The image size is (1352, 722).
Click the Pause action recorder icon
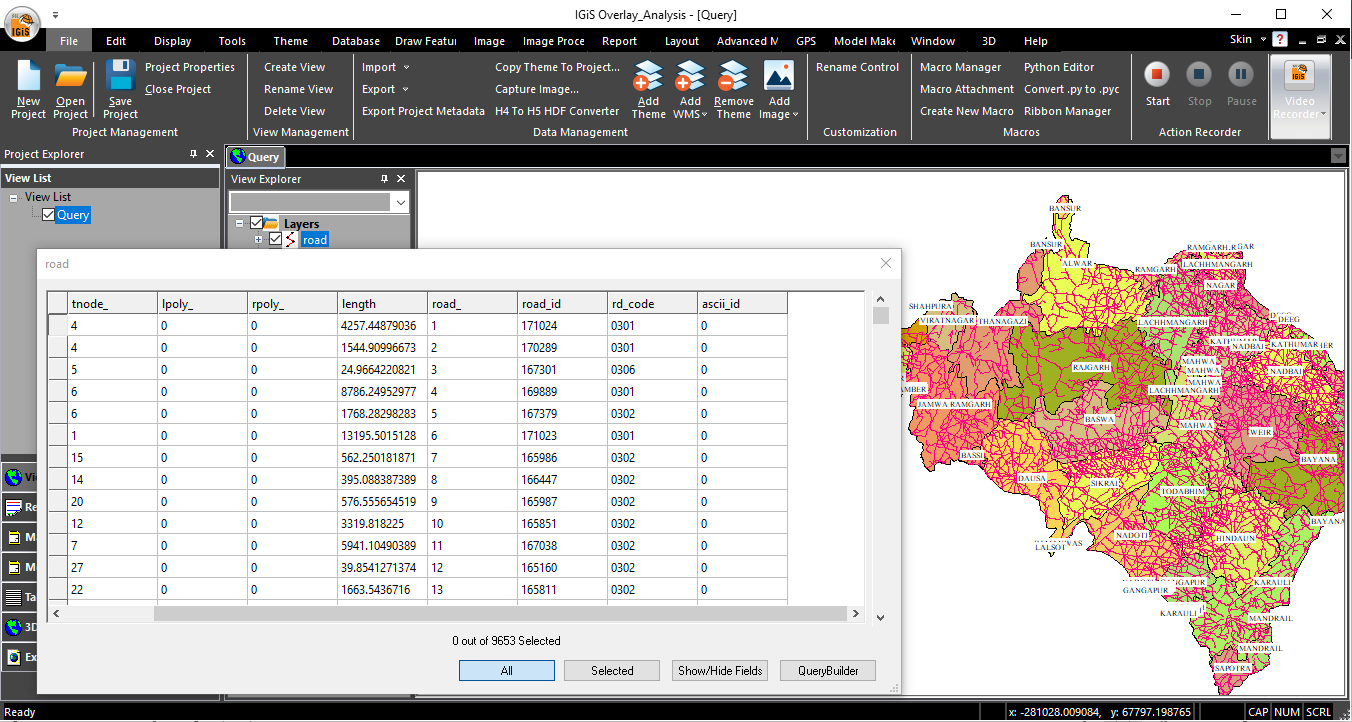[1241, 74]
